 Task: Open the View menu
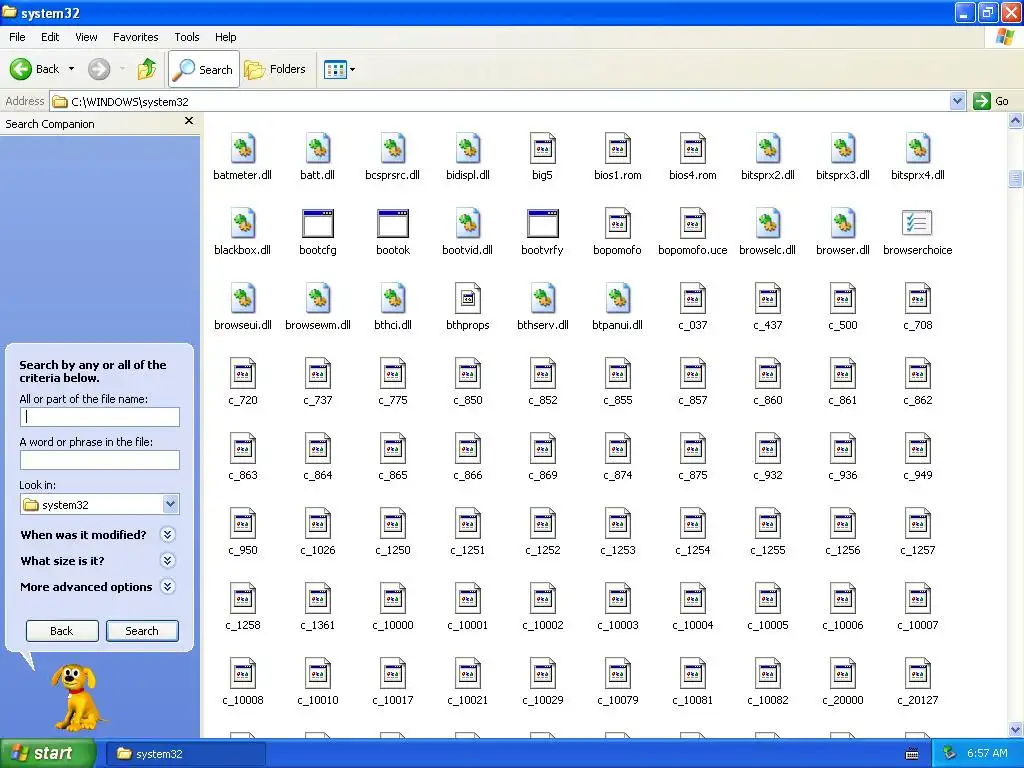pyautogui.click(x=86, y=37)
